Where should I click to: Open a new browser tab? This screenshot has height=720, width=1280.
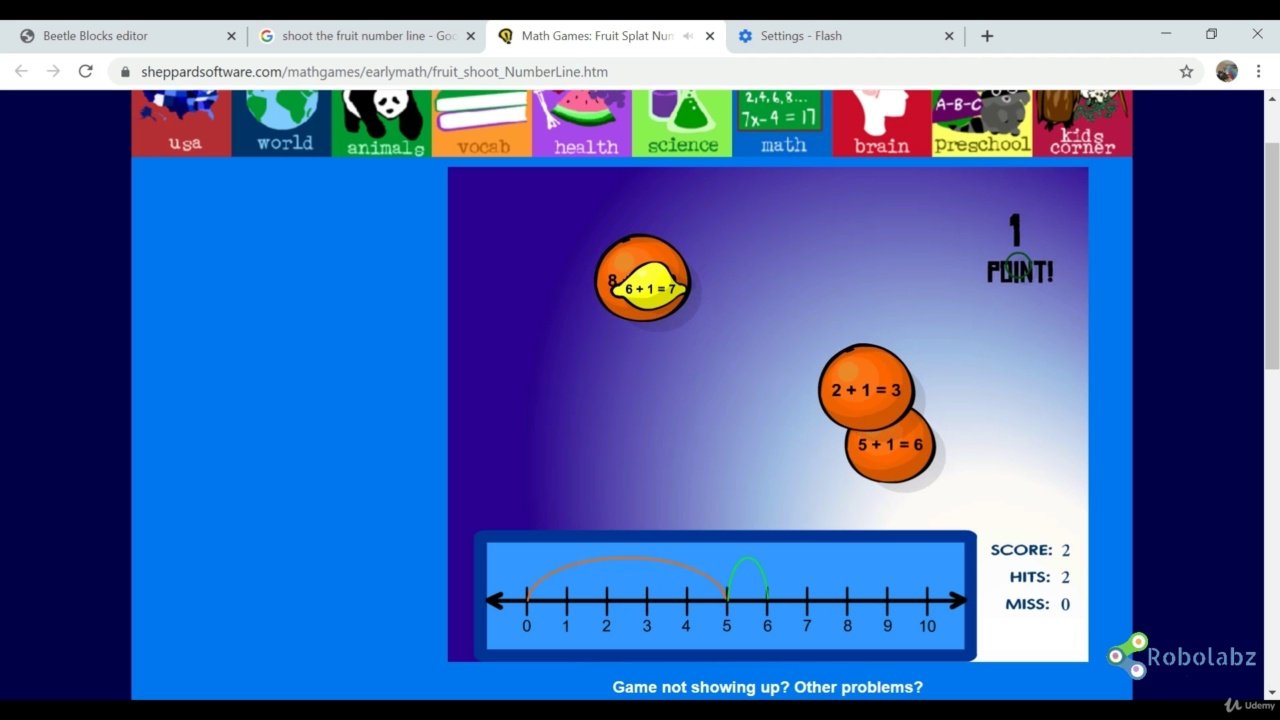click(x=987, y=36)
